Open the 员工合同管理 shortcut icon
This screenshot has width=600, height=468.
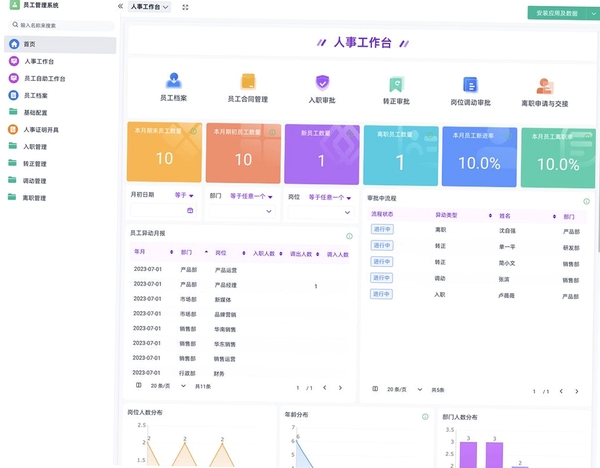248,82
